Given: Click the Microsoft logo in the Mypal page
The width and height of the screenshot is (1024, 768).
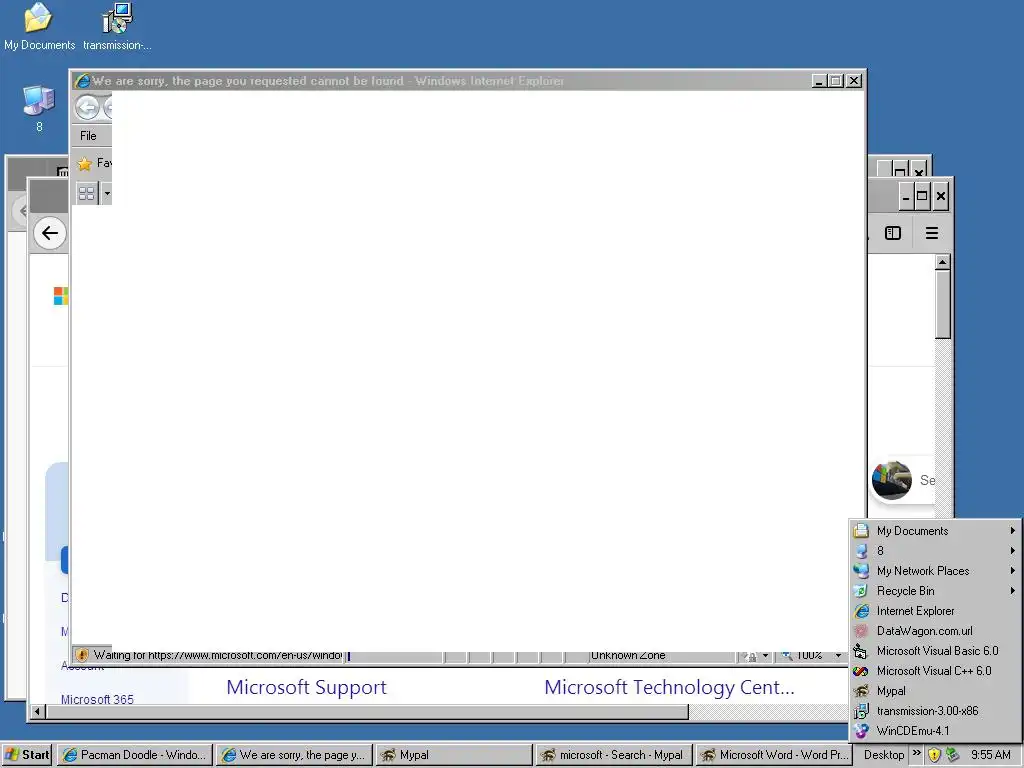Looking at the screenshot, I should click(61, 296).
